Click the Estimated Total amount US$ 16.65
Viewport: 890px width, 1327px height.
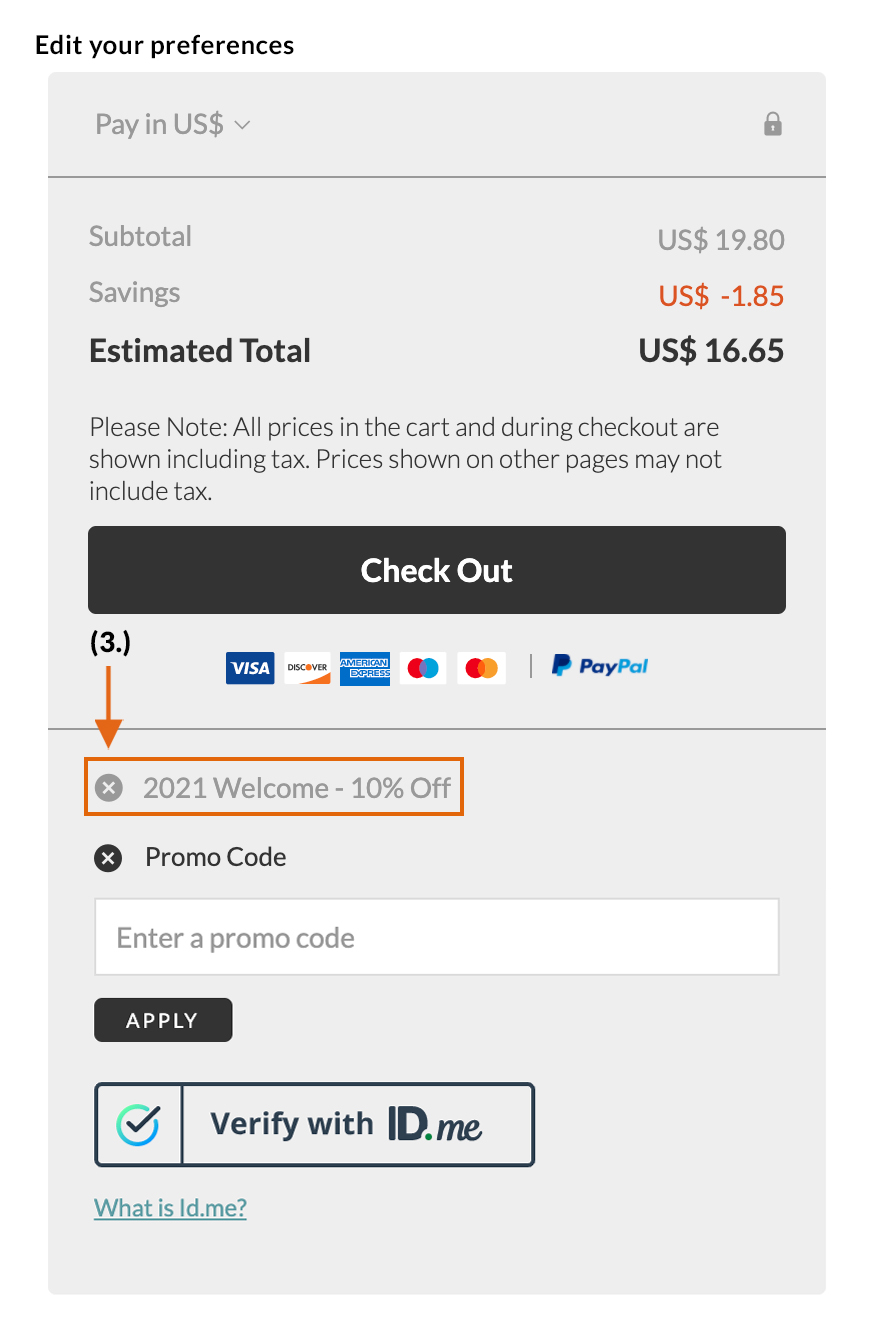pyautogui.click(x=711, y=351)
